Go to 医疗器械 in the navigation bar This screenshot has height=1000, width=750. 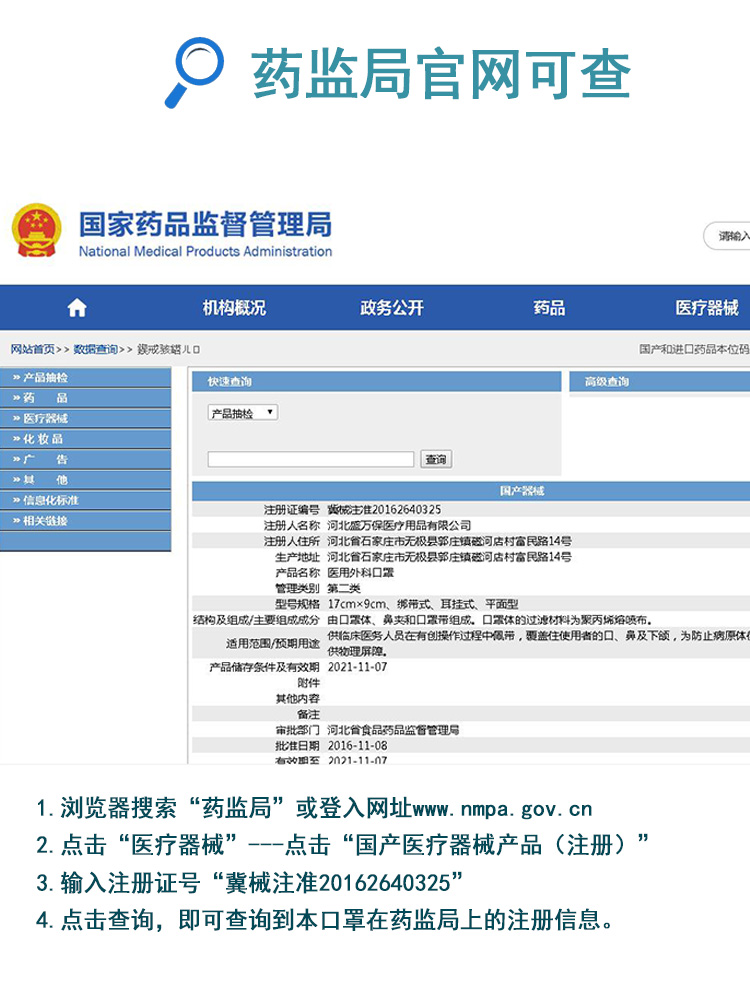point(706,308)
